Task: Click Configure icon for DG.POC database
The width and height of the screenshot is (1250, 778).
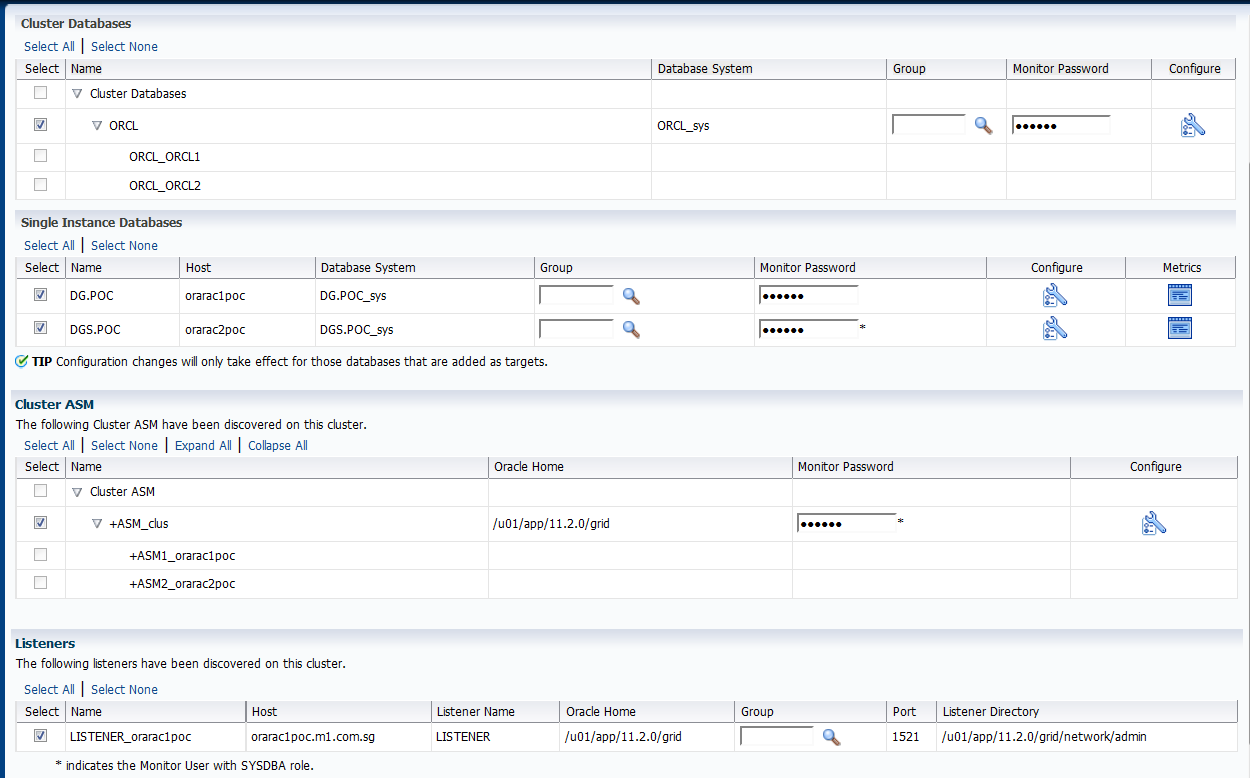Action: tap(1055, 295)
